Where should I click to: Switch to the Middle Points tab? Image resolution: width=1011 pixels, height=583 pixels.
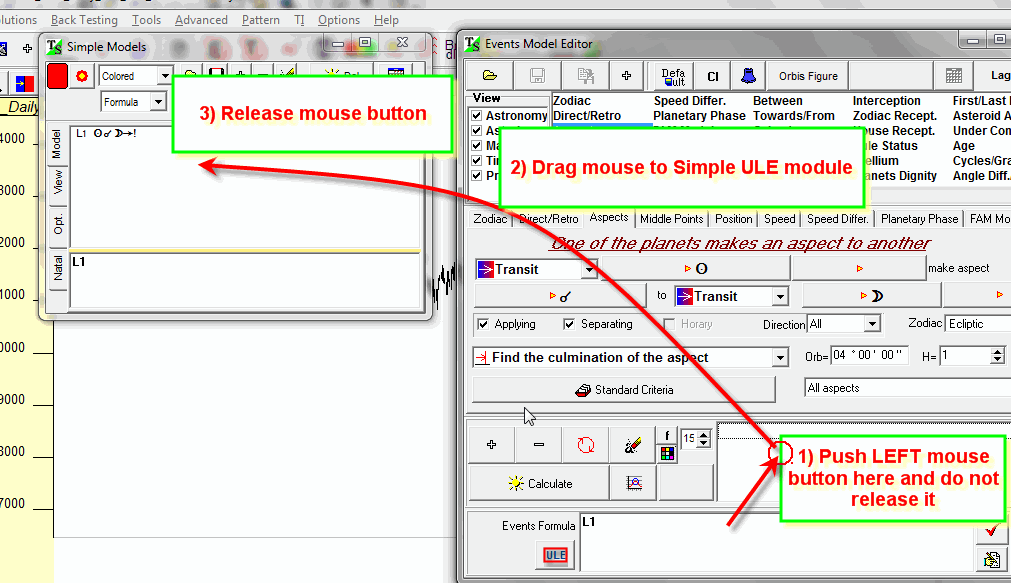(672, 219)
